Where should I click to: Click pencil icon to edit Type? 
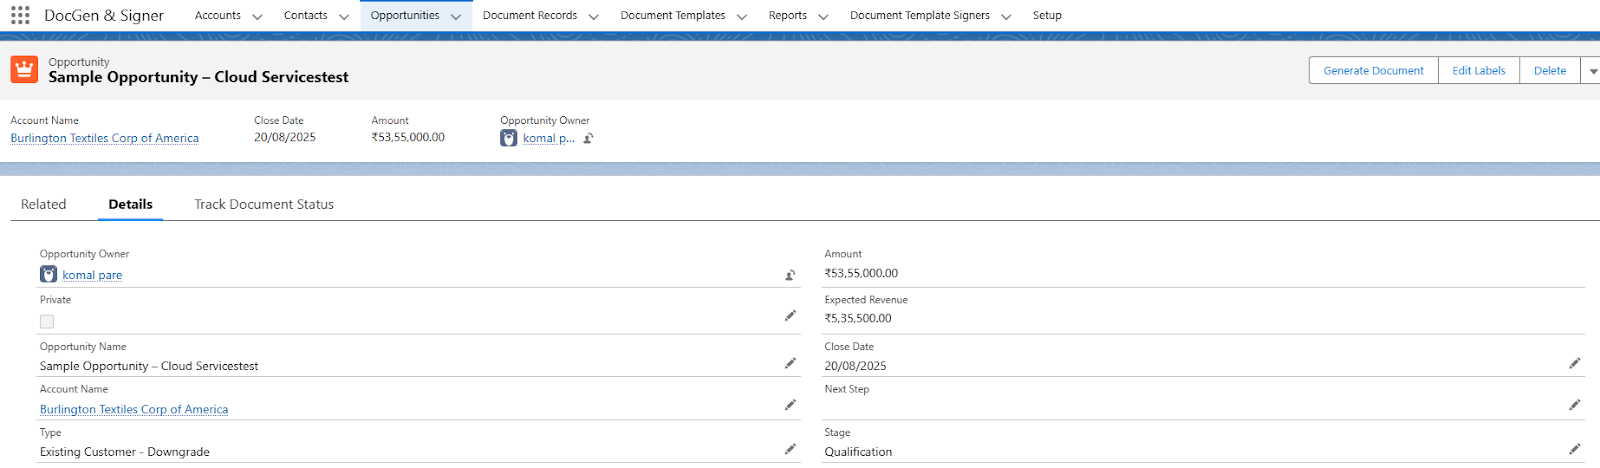[790, 449]
